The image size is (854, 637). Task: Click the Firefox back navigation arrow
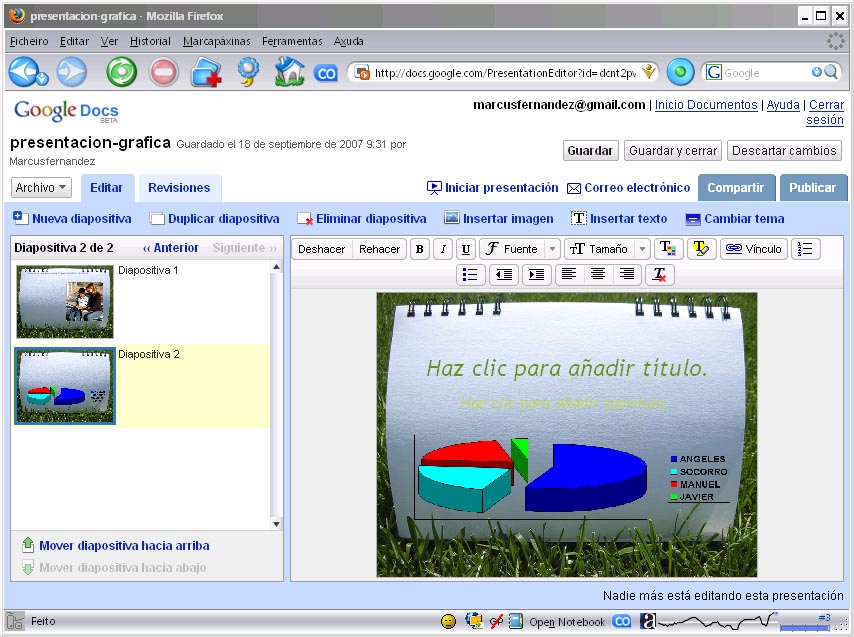tap(25, 72)
